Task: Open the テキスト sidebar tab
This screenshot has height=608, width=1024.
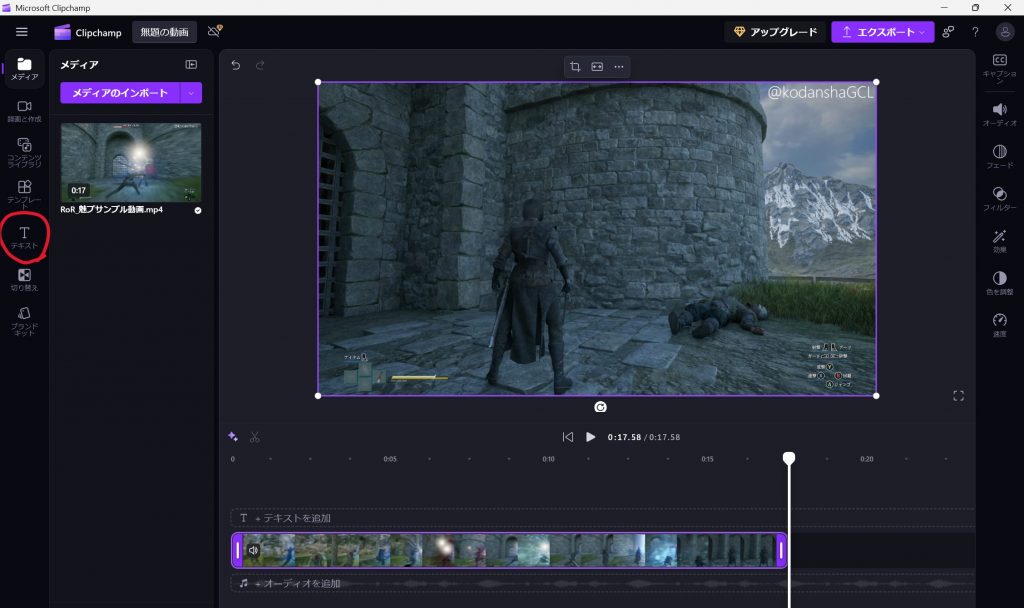Action: coord(24,237)
